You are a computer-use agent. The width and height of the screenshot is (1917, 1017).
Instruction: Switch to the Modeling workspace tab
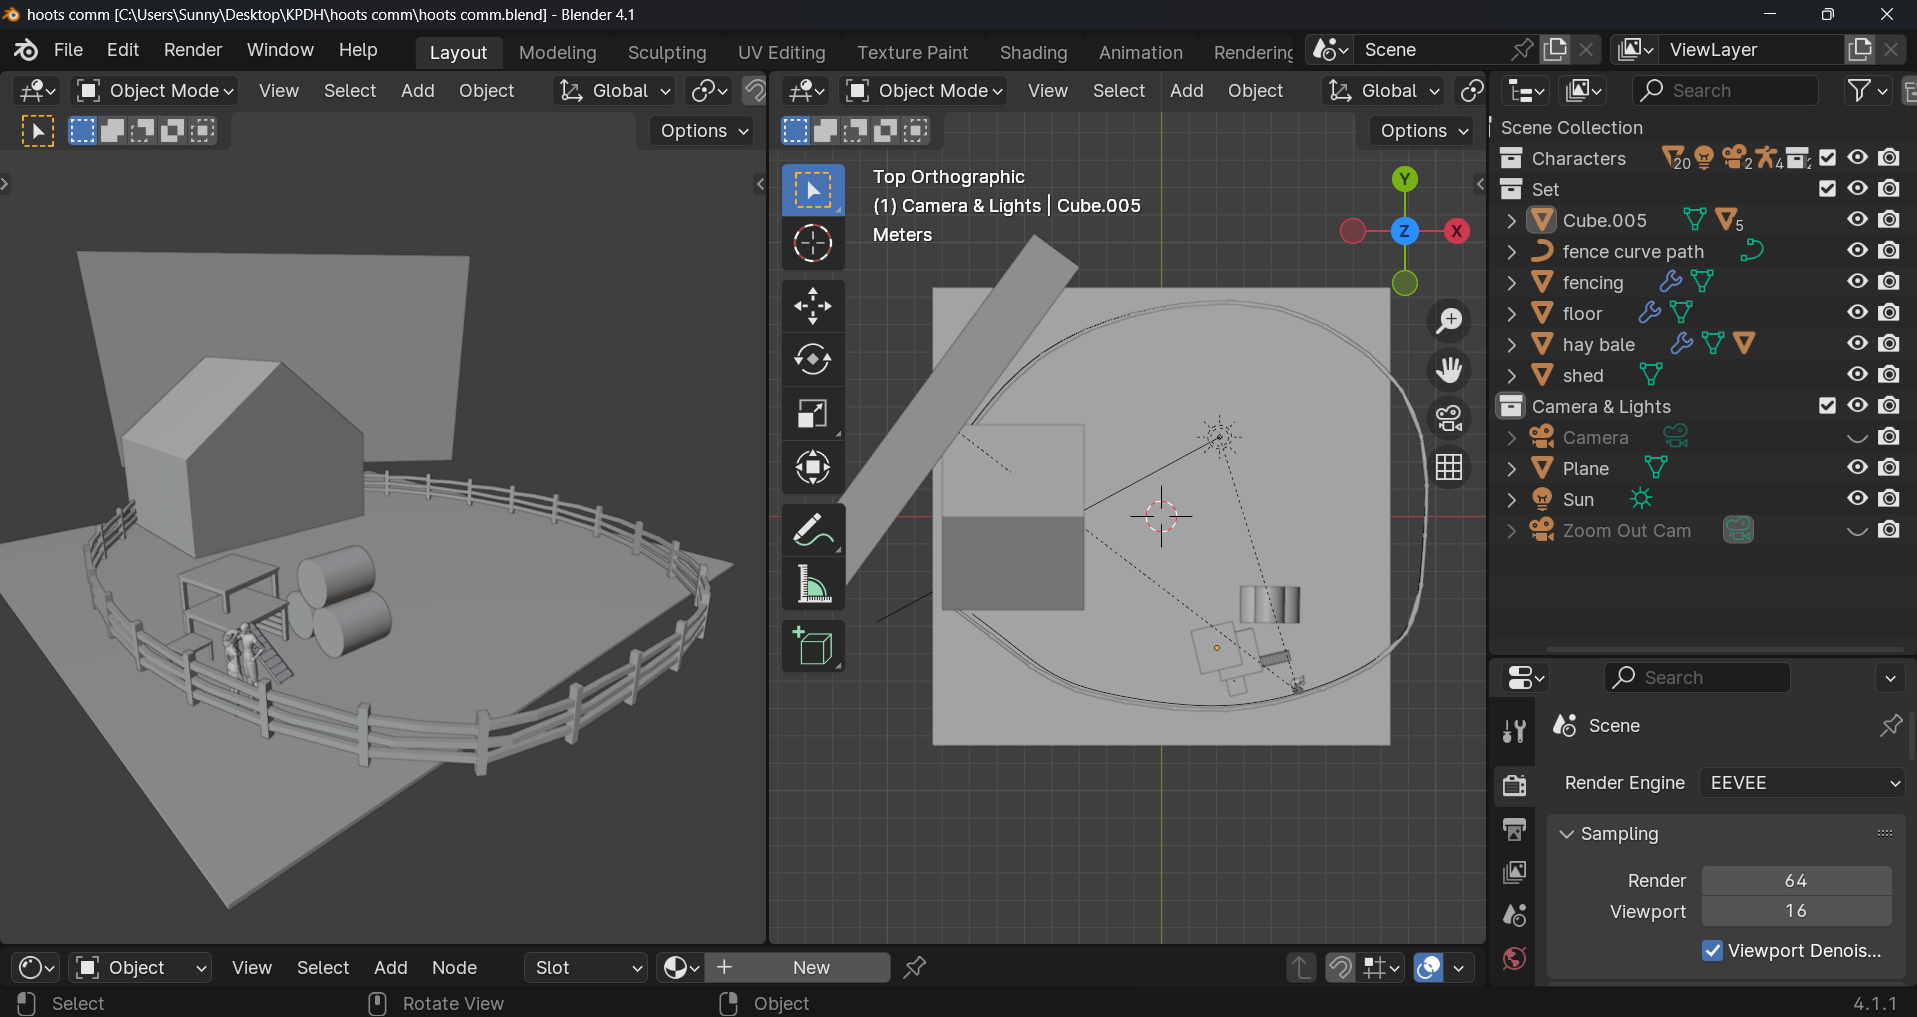pos(557,52)
